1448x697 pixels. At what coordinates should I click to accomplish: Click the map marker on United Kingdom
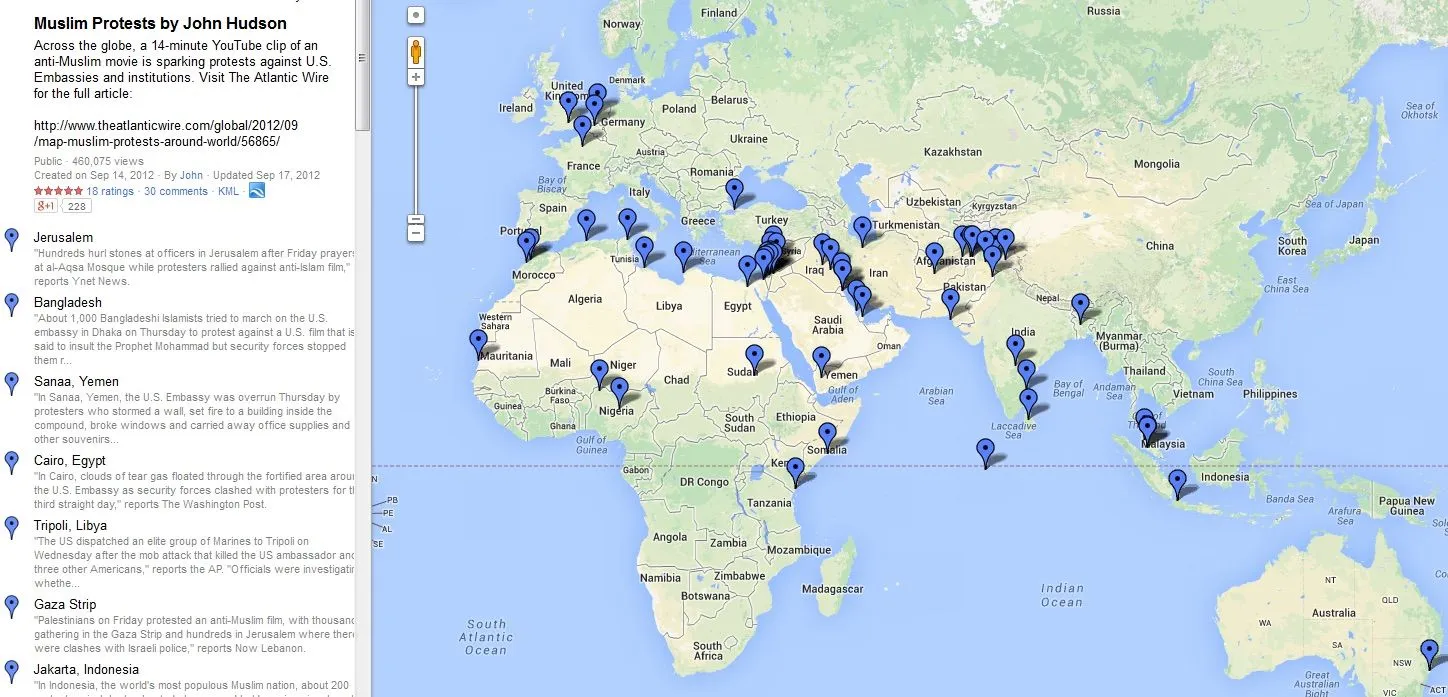(x=569, y=107)
